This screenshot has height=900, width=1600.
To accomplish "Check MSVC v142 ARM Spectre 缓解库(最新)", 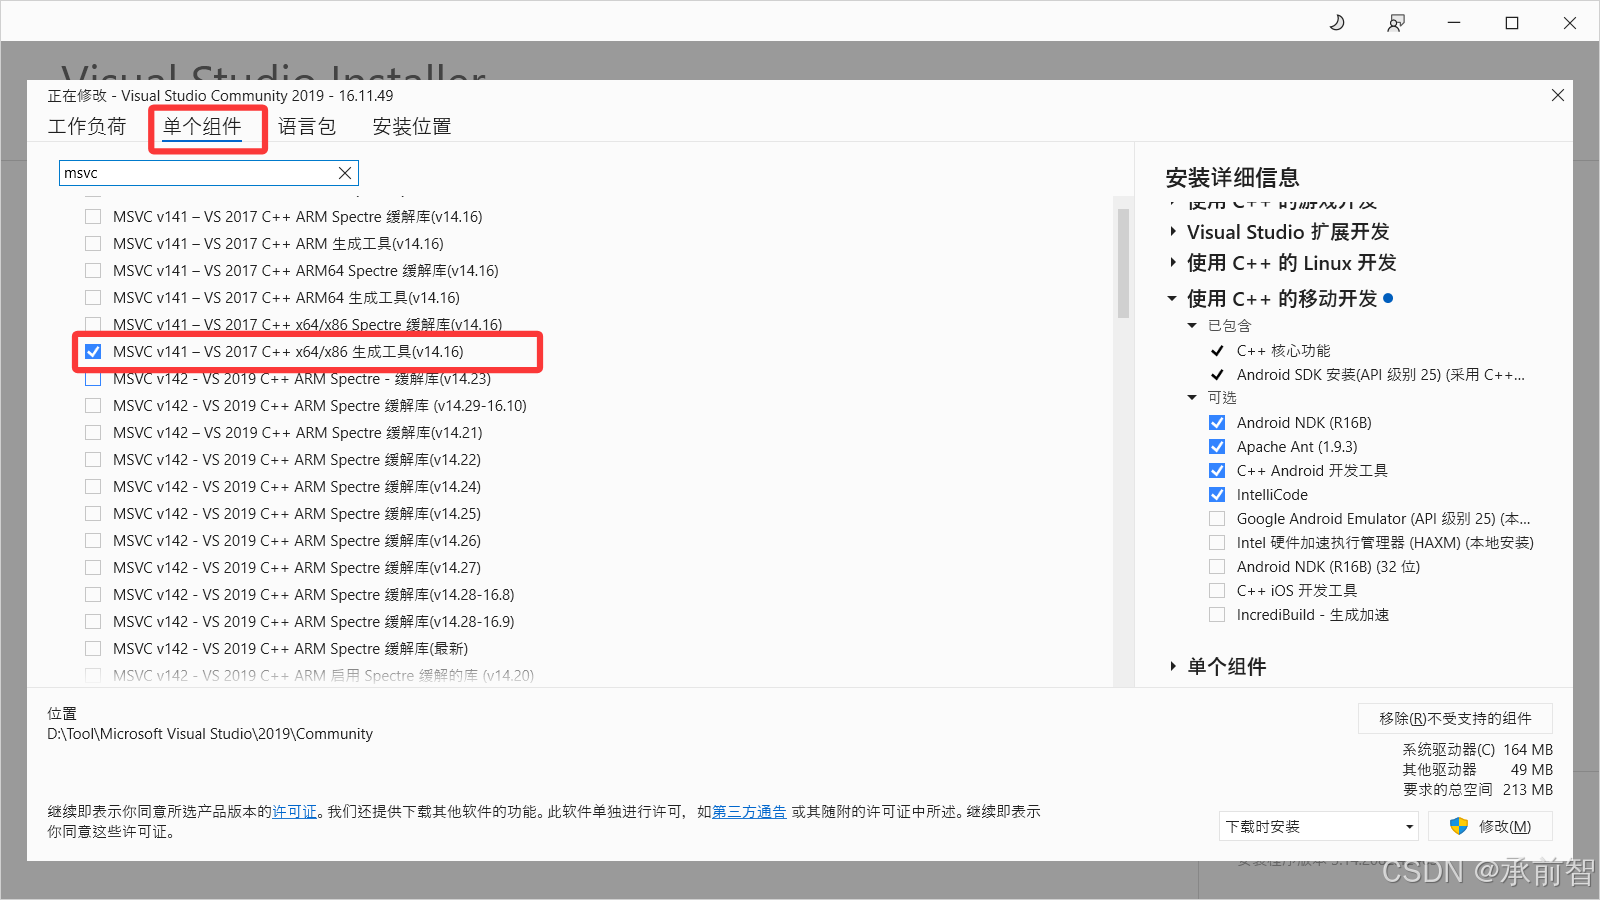I will [x=93, y=648].
